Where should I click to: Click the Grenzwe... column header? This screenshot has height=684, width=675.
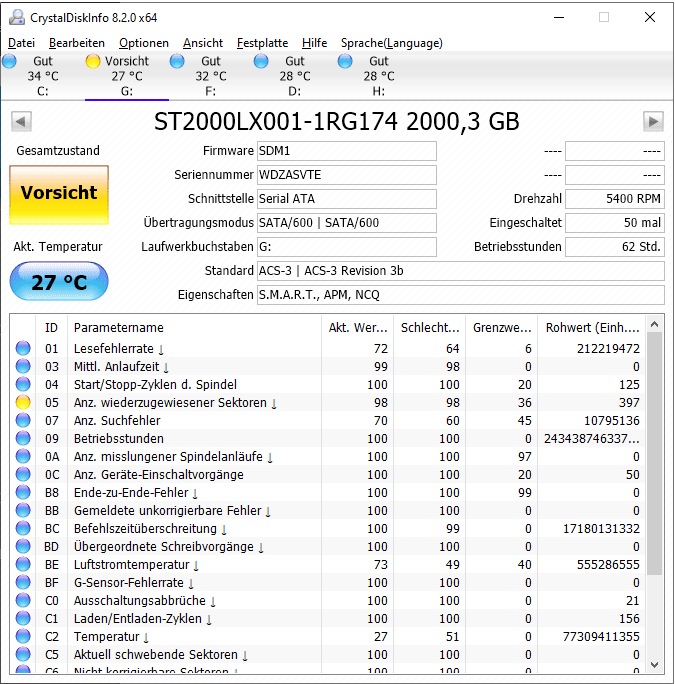click(502, 328)
